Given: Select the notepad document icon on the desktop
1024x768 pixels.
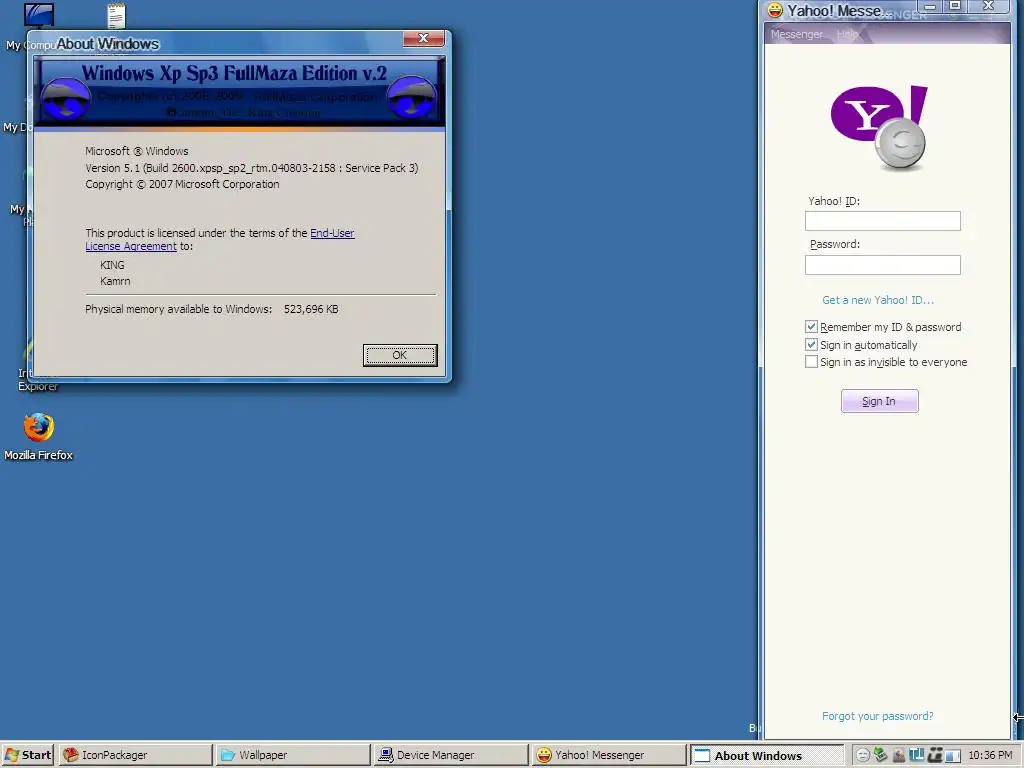Looking at the screenshot, I should (x=116, y=16).
